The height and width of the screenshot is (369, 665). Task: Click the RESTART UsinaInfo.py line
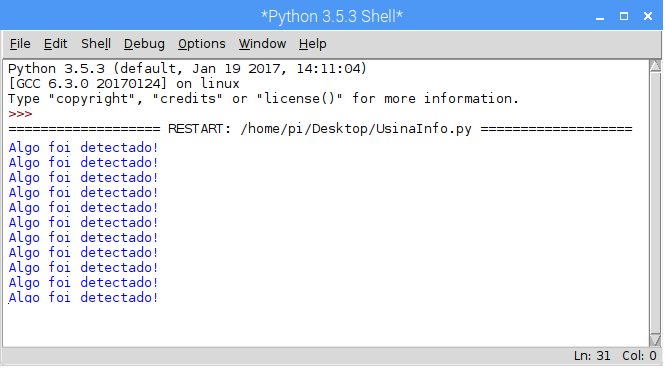click(x=320, y=129)
